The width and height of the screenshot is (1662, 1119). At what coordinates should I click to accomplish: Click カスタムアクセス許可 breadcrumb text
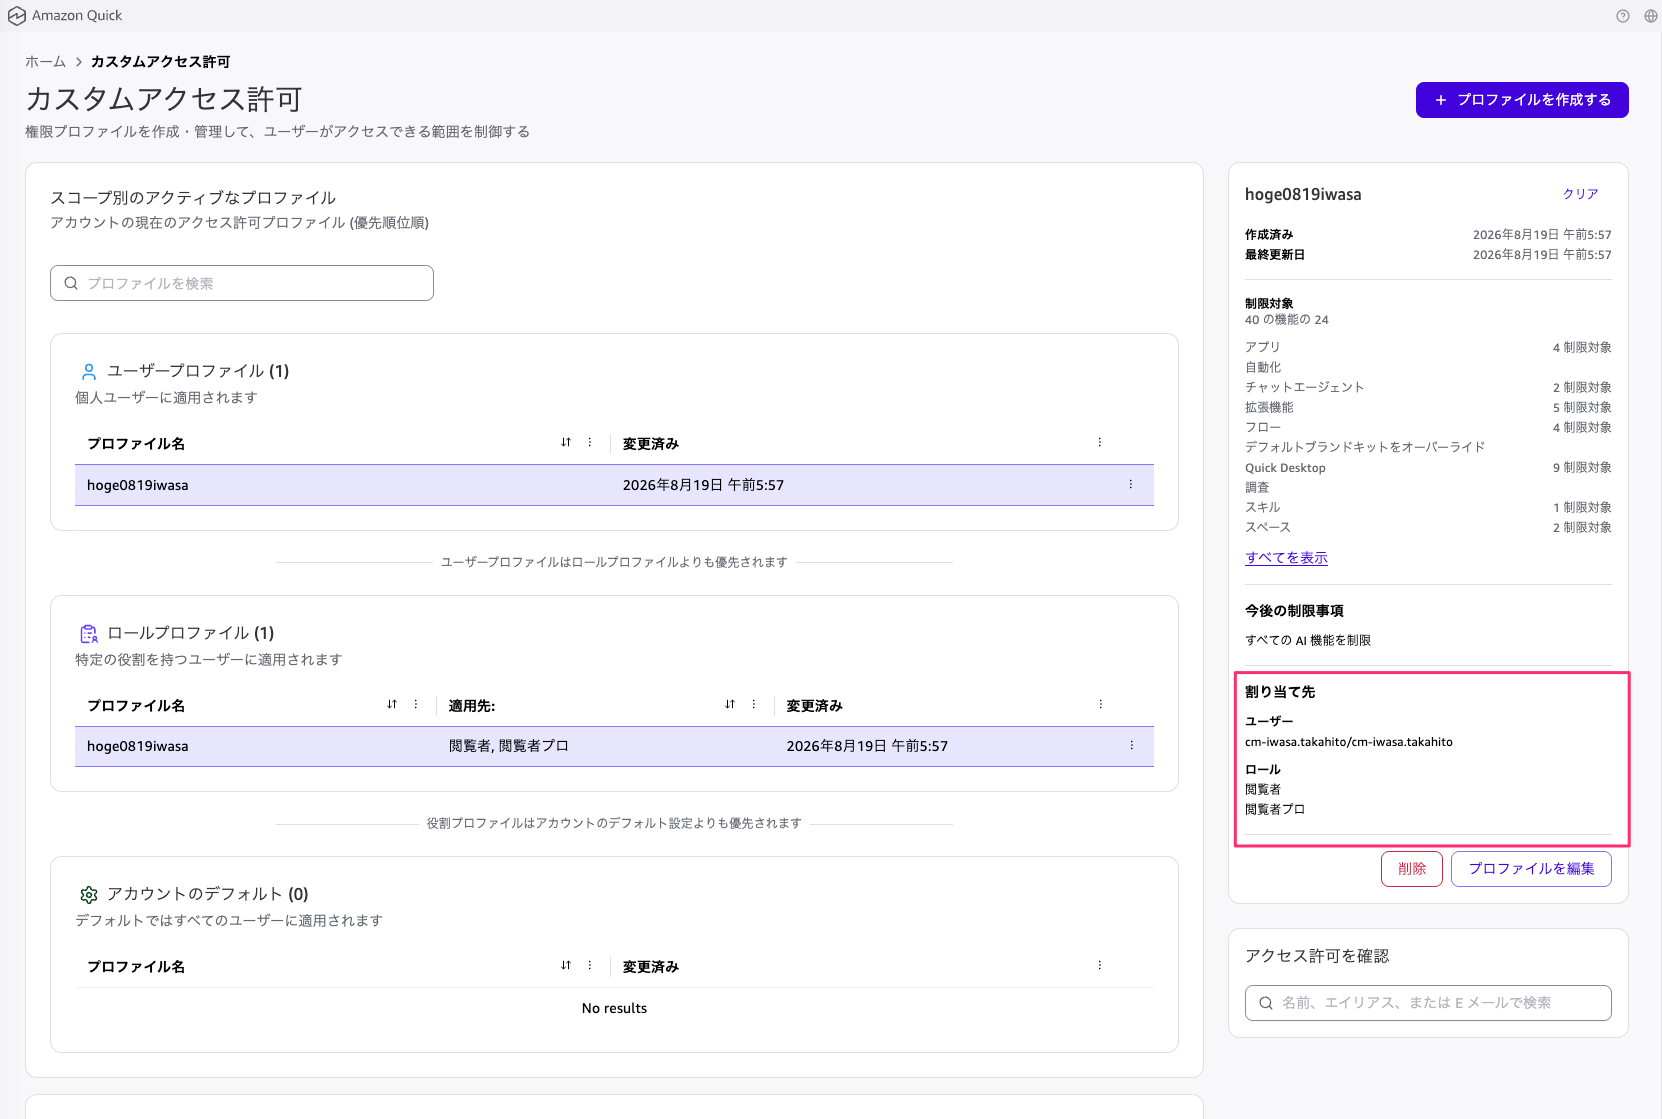[161, 62]
